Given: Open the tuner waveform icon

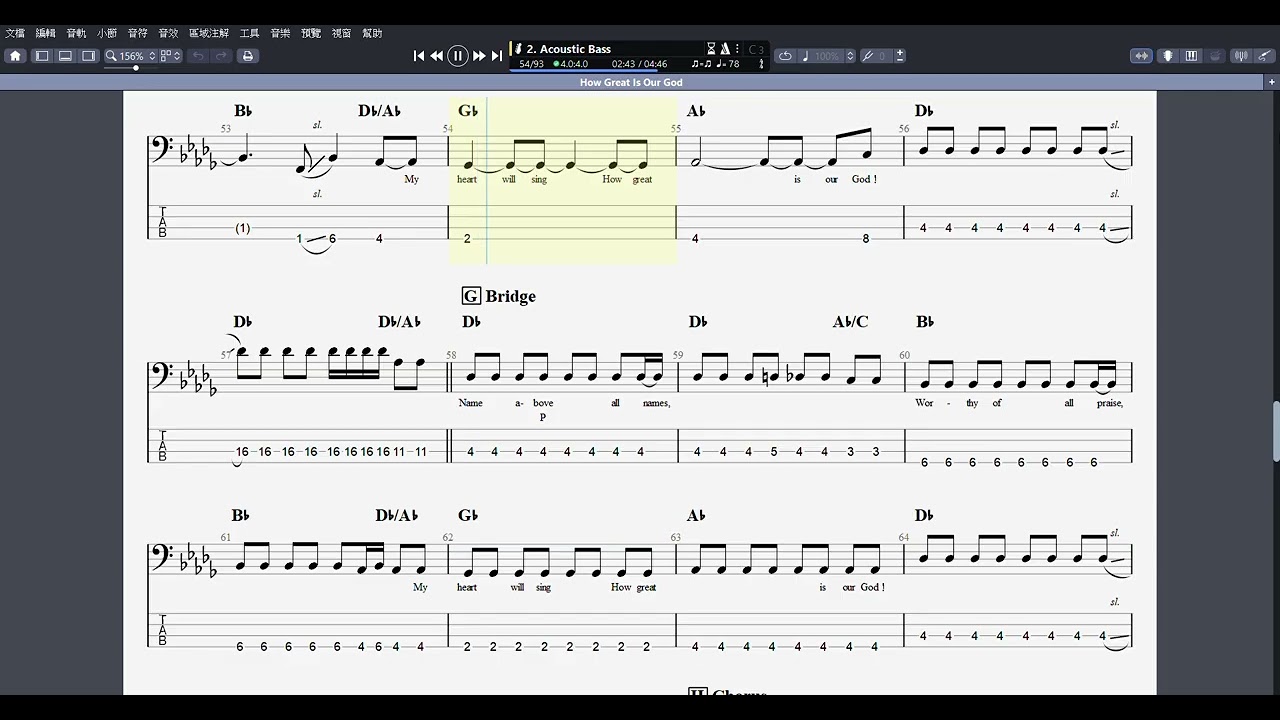Looking at the screenshot, I should [1241, 56].
